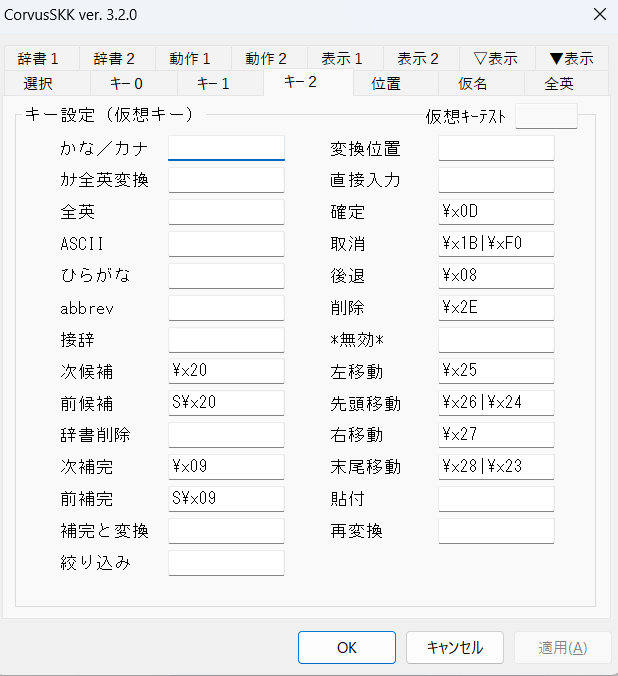Open the ▼表示 tab

click(x=572, y=58)
